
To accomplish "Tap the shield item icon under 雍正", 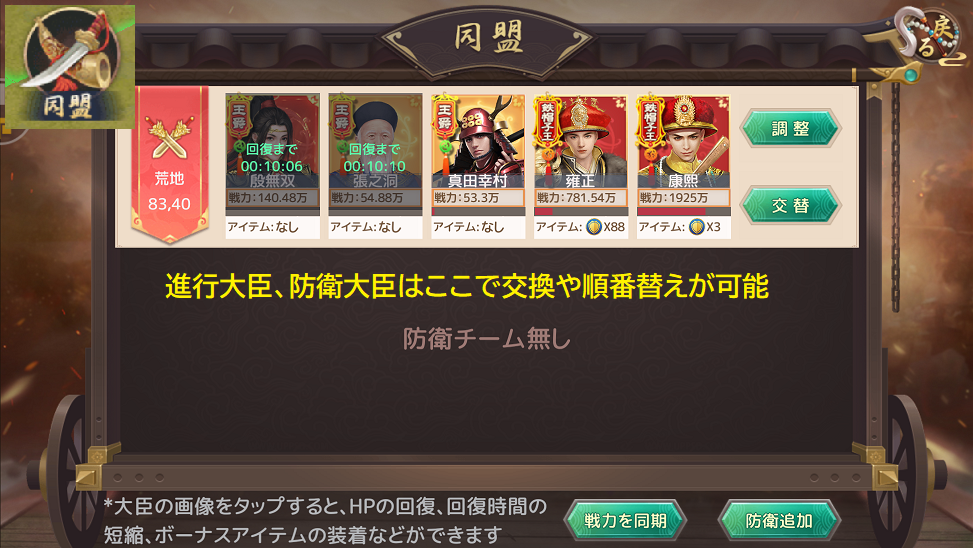I will click(593, 227).
